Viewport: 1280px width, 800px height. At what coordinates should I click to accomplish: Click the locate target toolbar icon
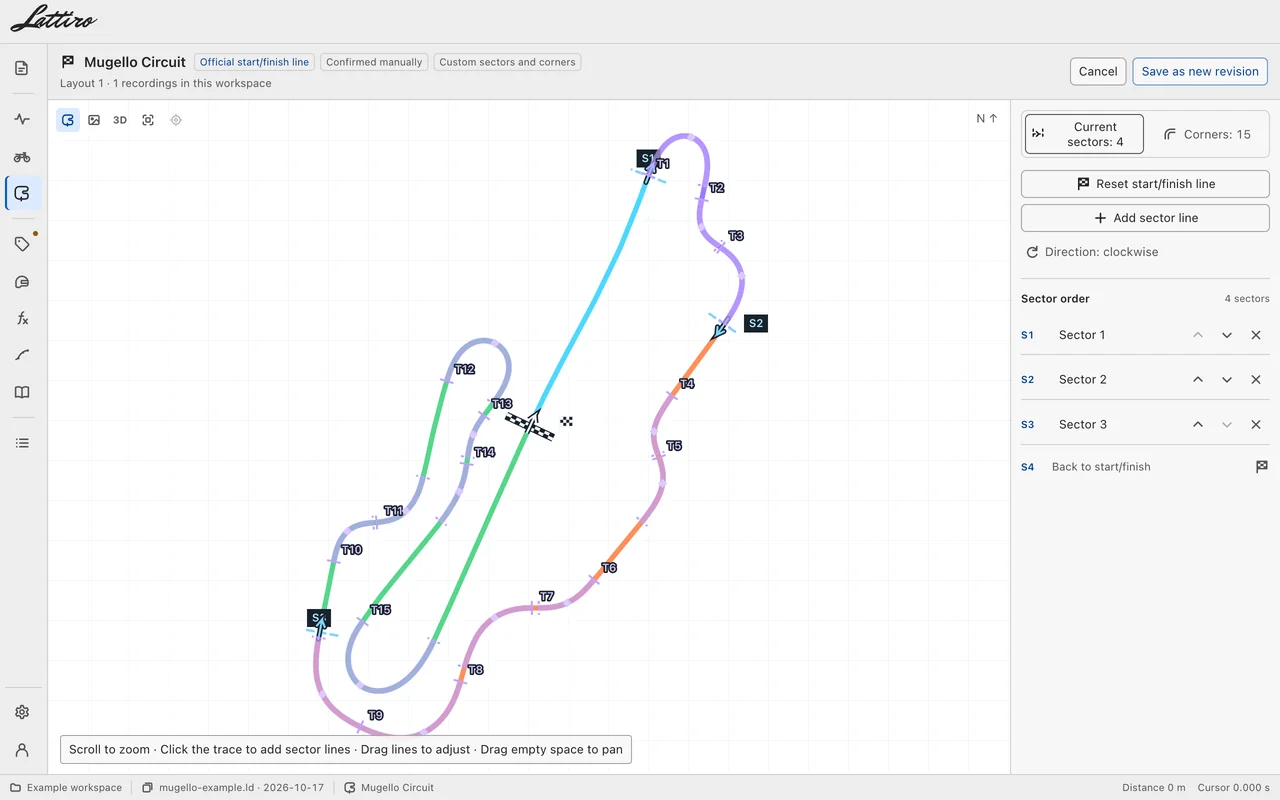pos(176,120)
